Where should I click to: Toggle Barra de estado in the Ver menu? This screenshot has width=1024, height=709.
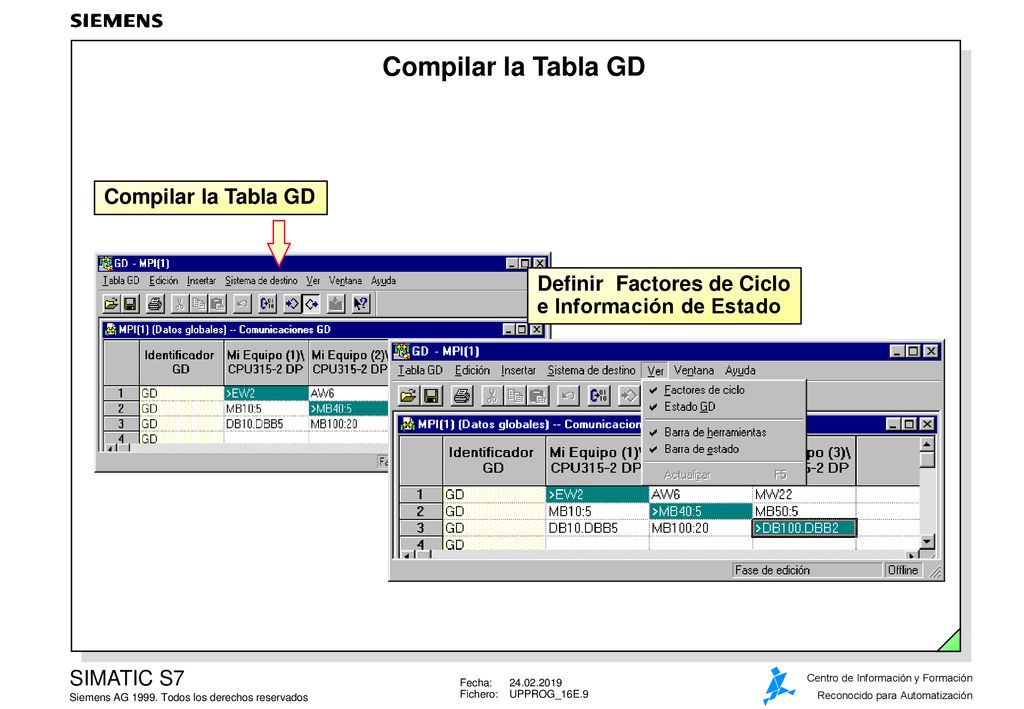724,449
